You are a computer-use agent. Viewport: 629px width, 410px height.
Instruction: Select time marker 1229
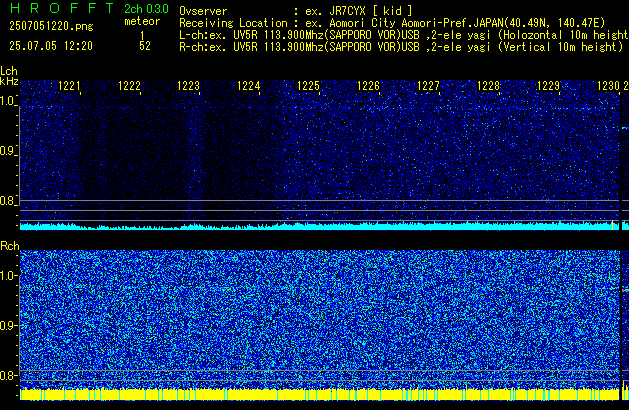[x=548, y=86]
